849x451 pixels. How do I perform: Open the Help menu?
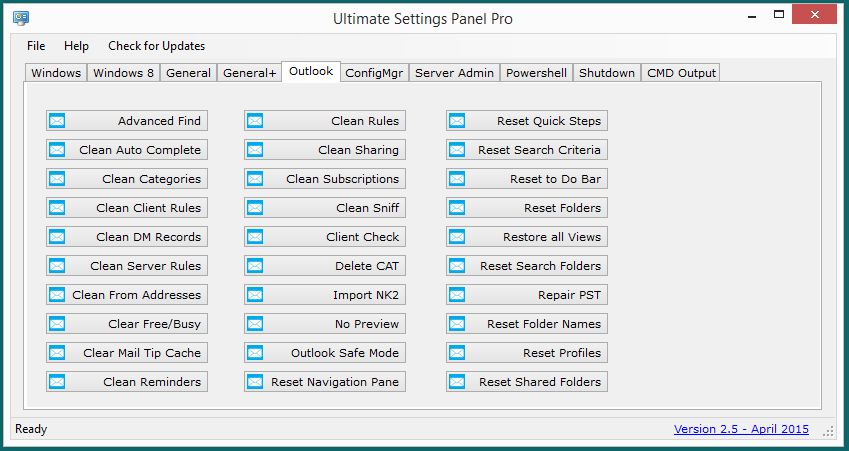click(76, 46)
